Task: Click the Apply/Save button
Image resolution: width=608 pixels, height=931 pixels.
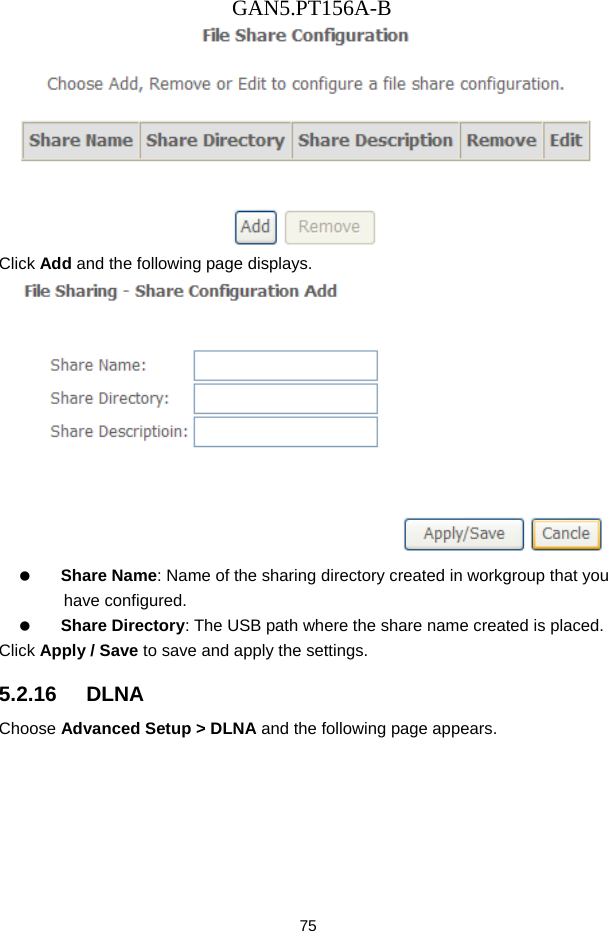Action: (463, 533)
